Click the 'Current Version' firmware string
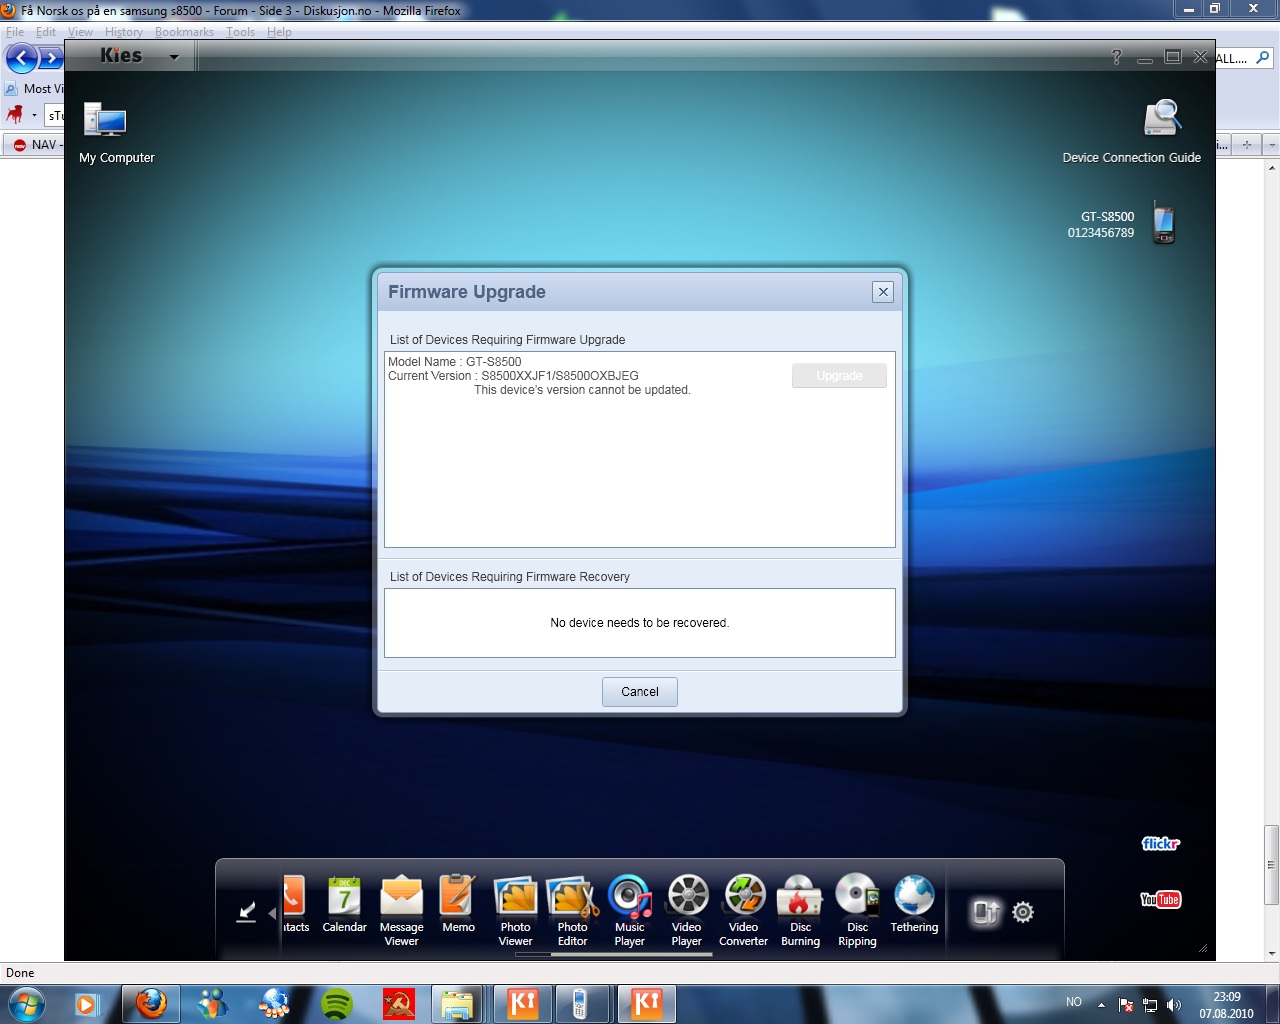 point(513,376)
